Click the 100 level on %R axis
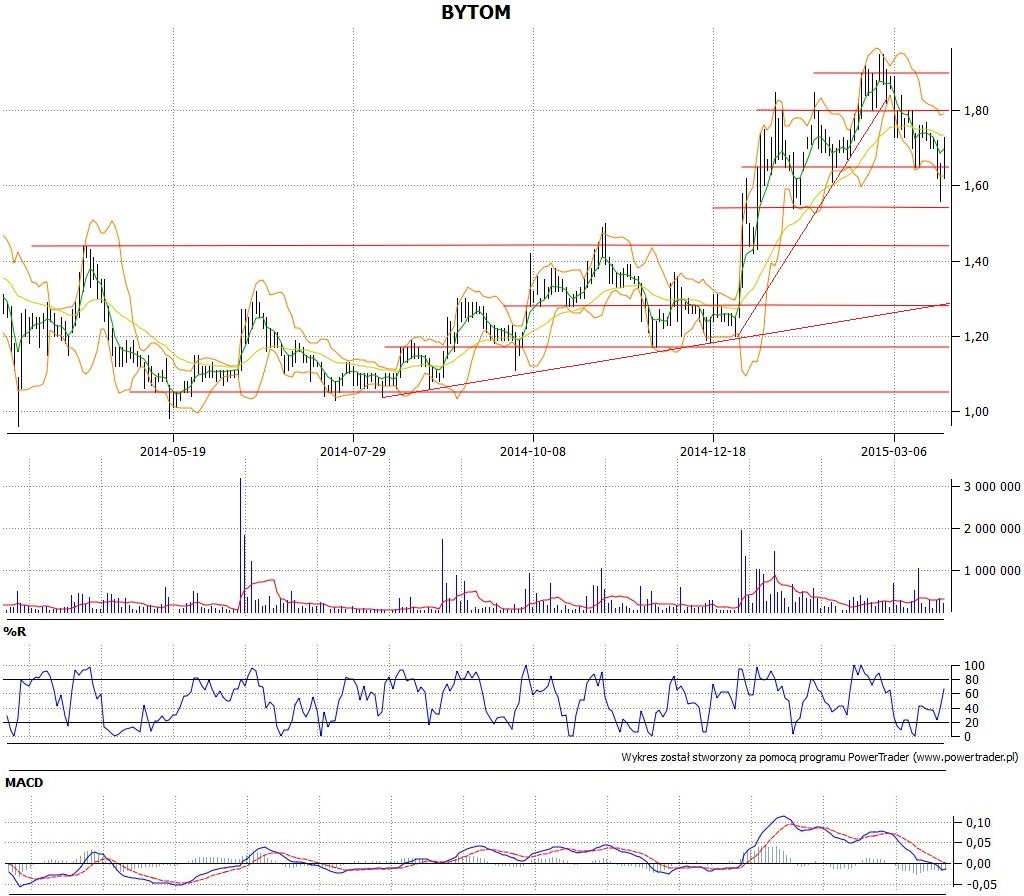This screenshot has width=1024, height=896. (974, 666)
